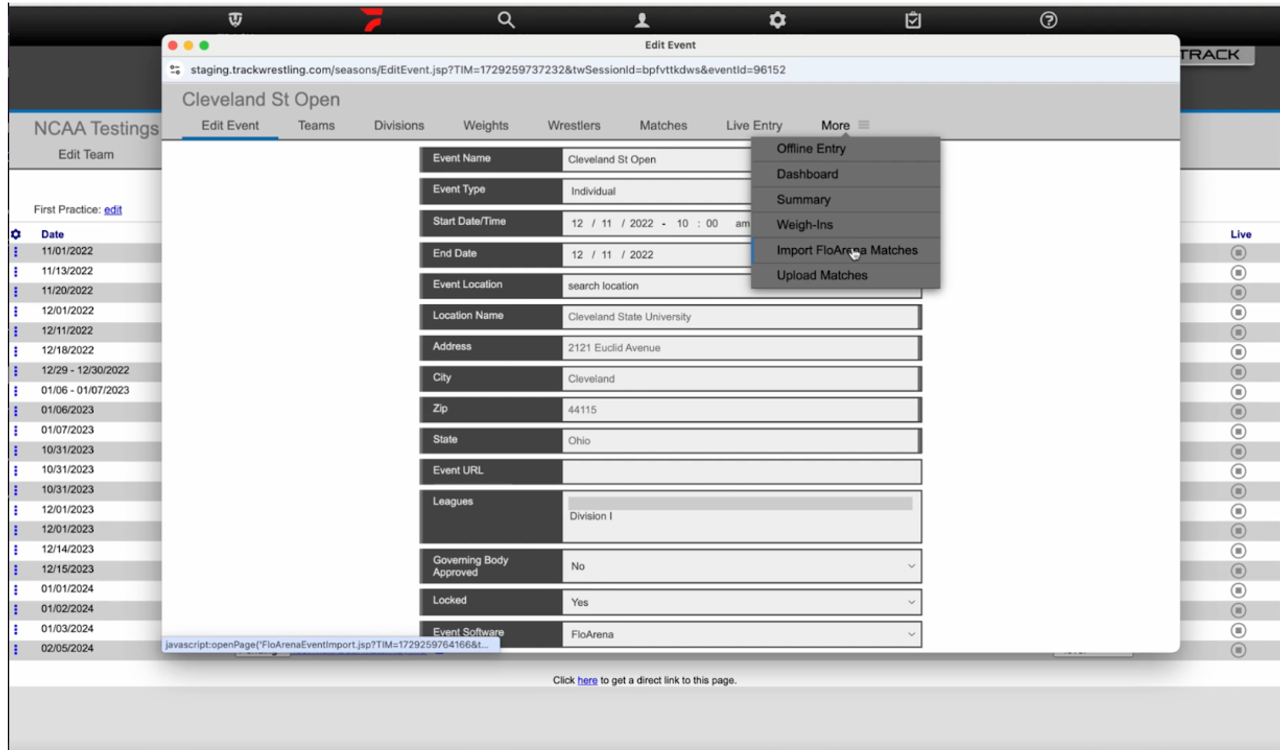The height and width of the screenshot is (750, 1280).
Task: Click the edit link beside First Practice
Action: pos(112,210)
